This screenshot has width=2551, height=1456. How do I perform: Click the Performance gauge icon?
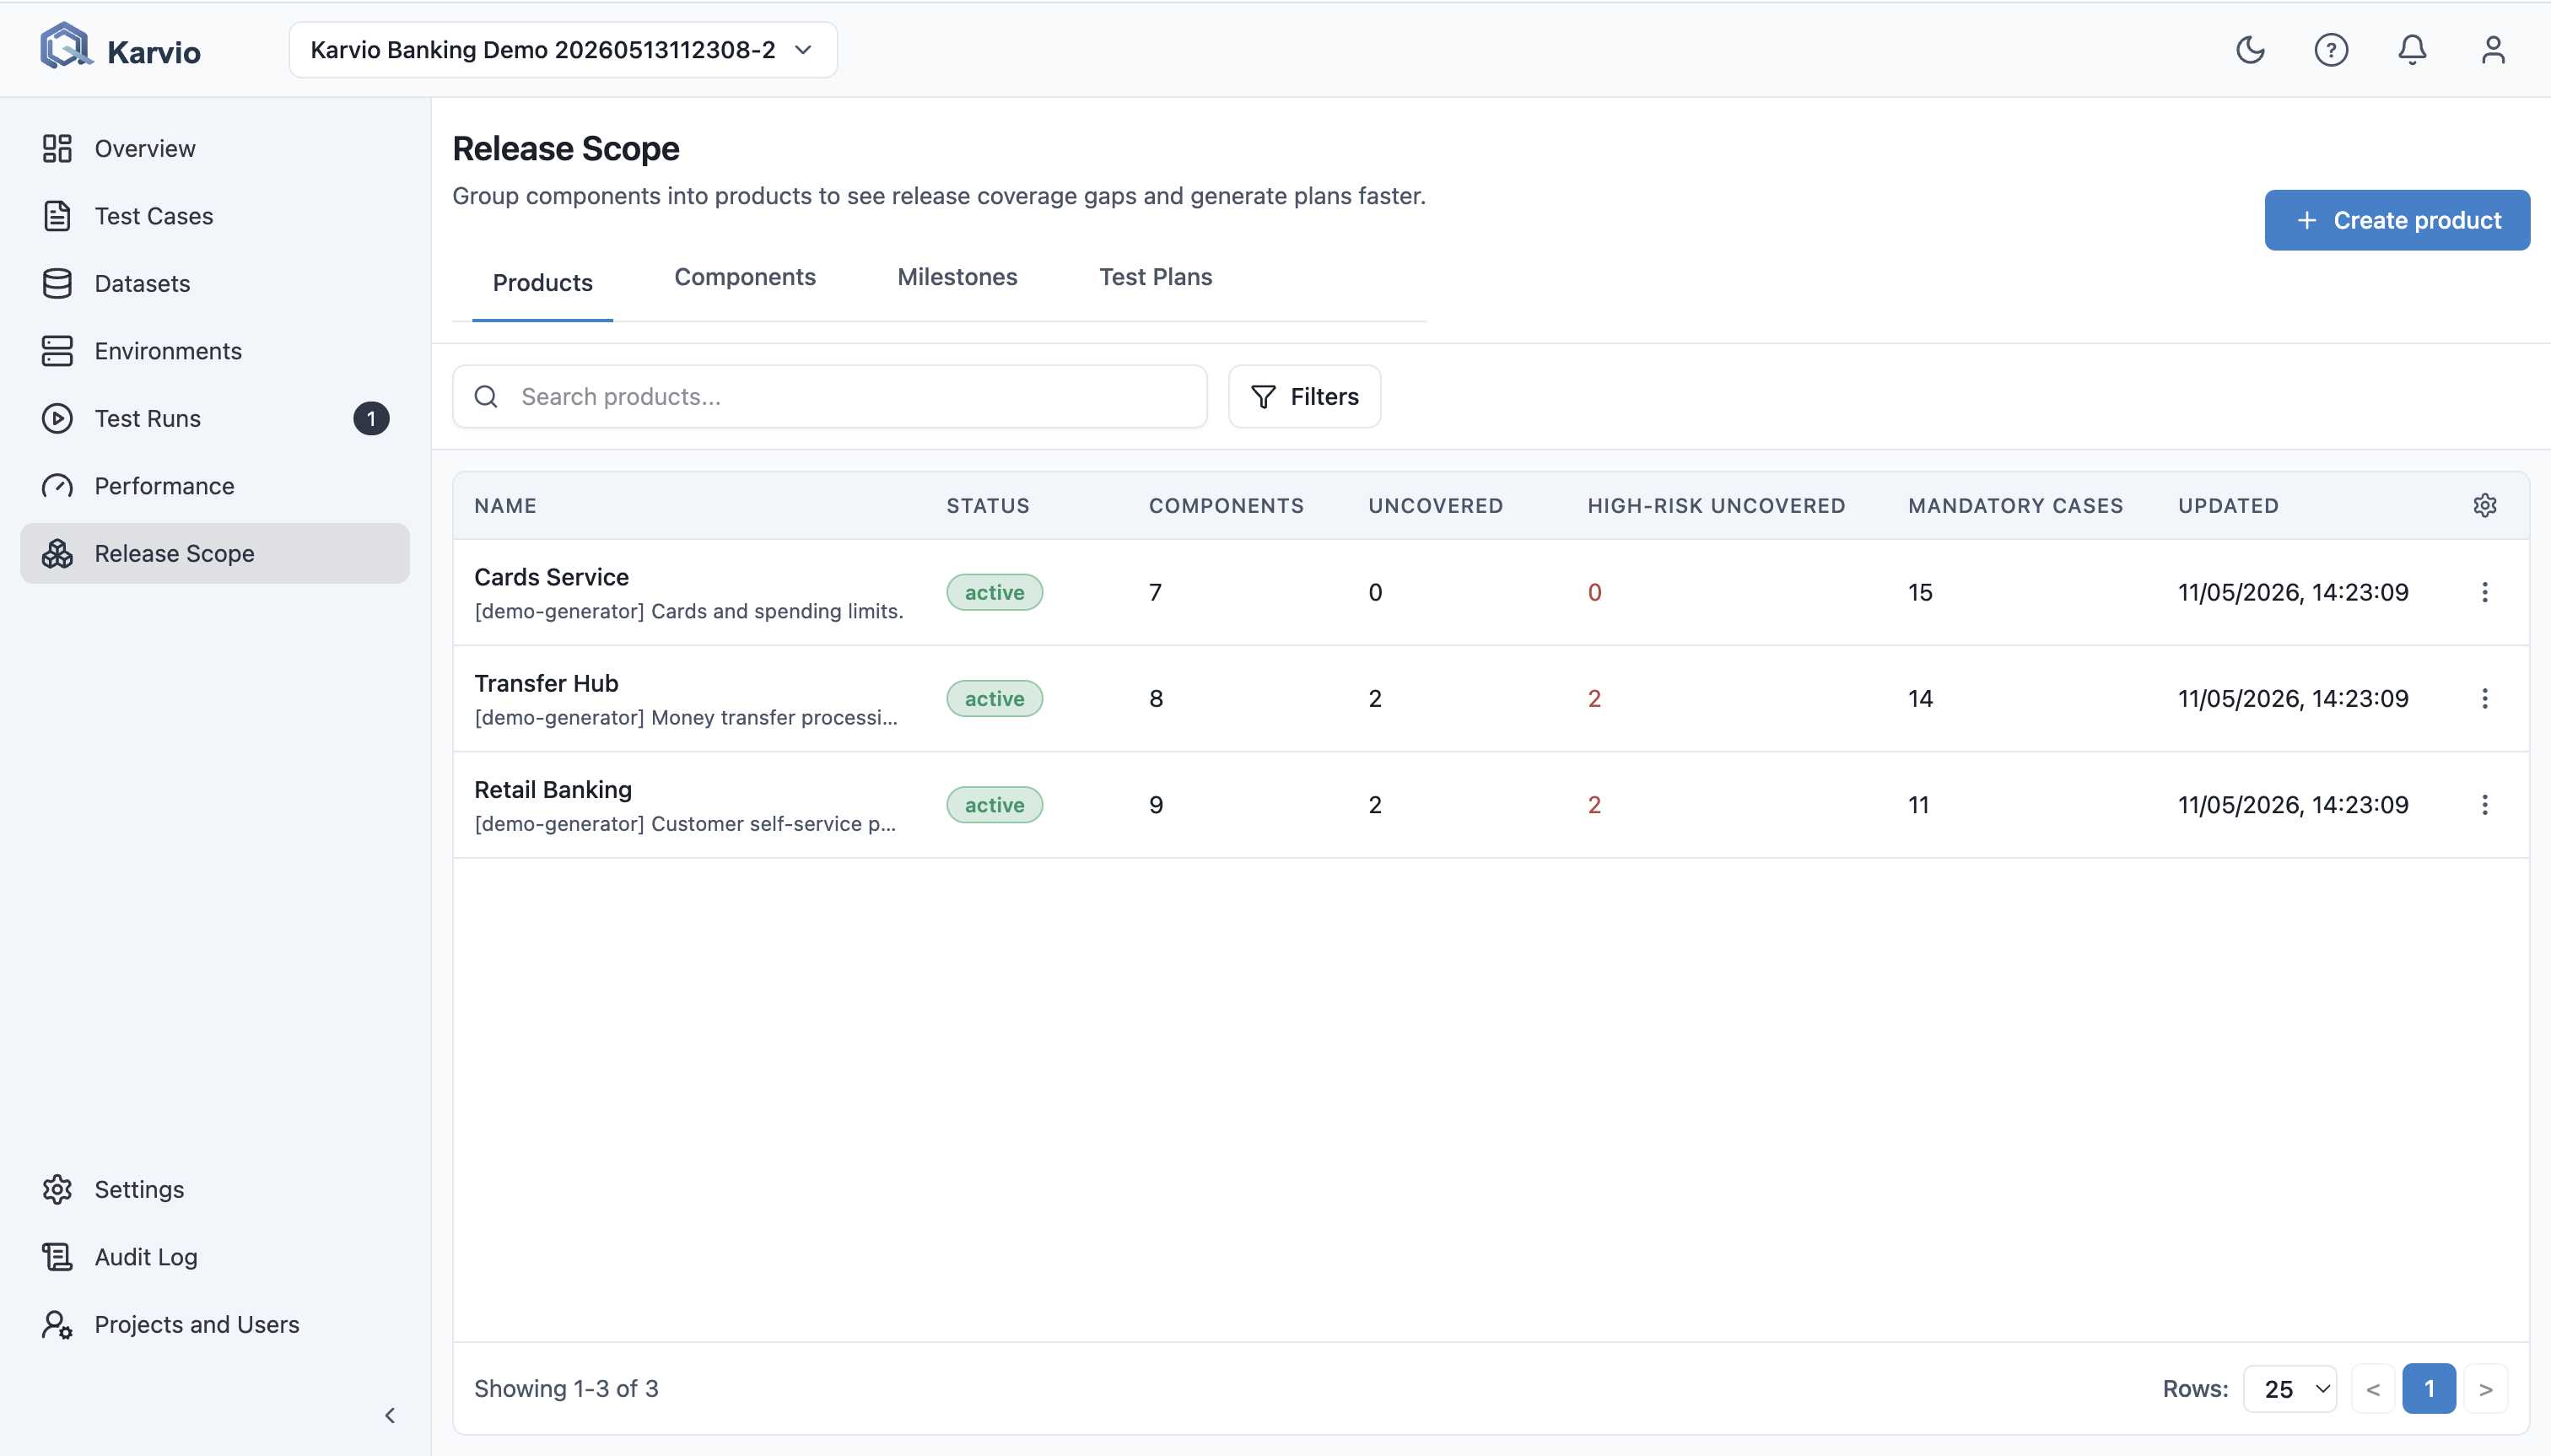point(57,486)
